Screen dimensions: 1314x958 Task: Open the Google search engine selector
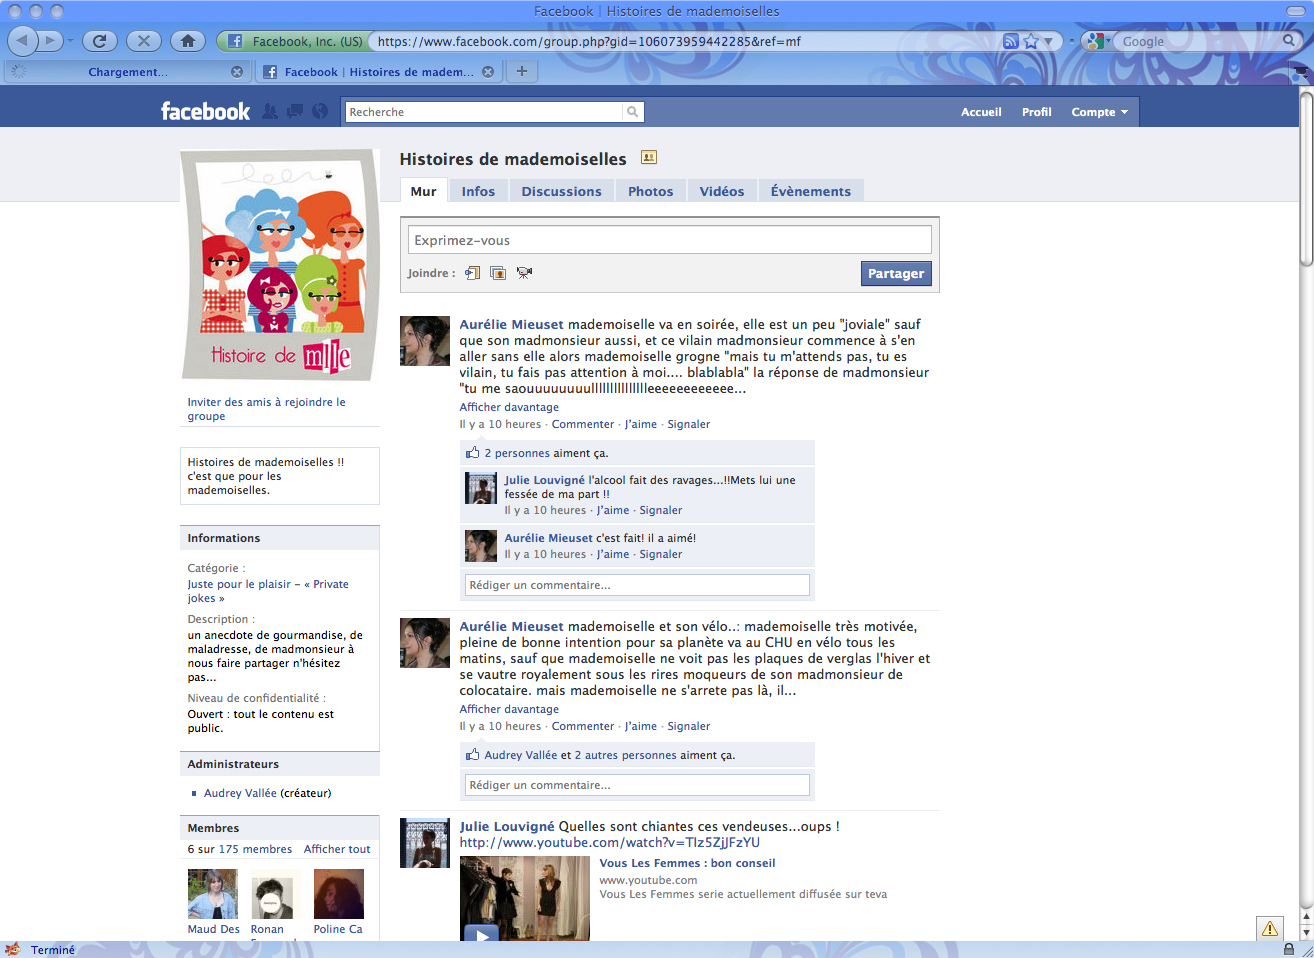[1099, 41]
